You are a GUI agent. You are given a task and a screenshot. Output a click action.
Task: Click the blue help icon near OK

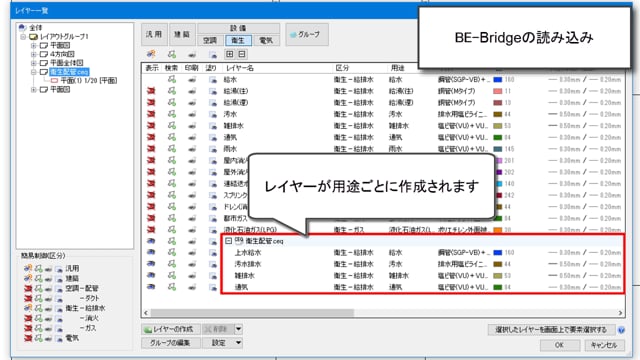point(621,330)
